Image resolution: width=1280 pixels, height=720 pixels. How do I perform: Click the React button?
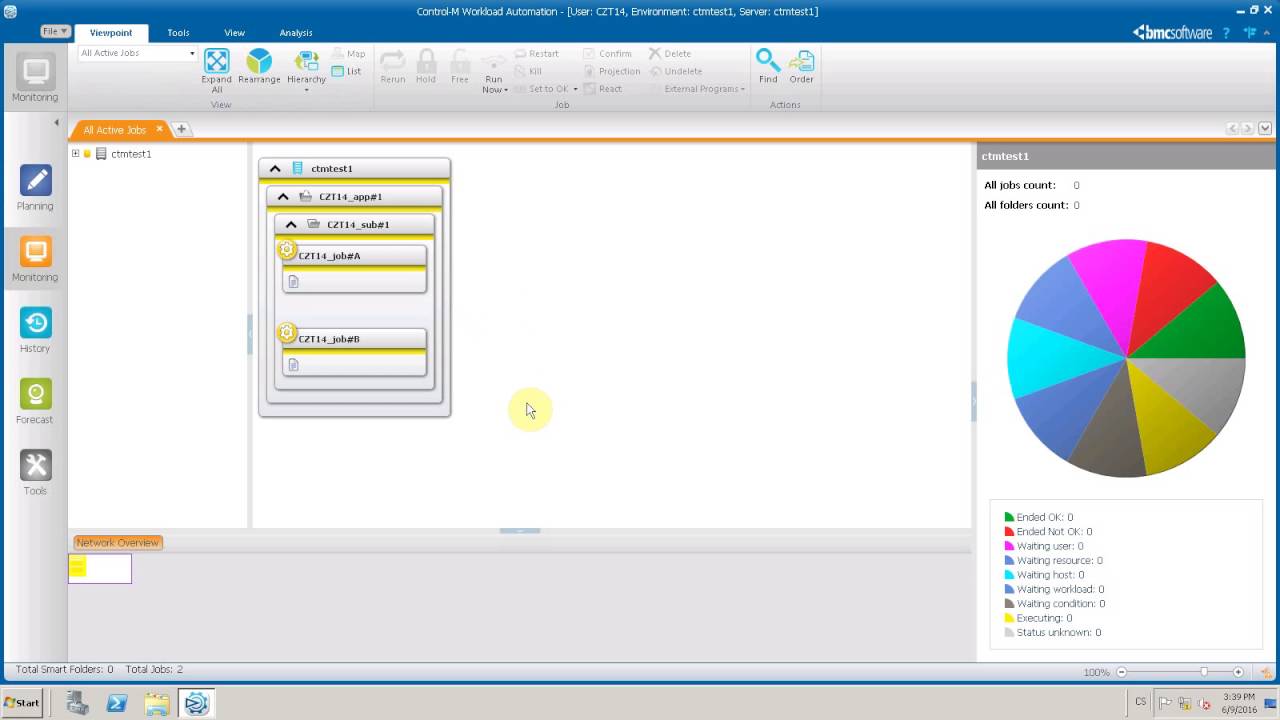click(603, 89)
